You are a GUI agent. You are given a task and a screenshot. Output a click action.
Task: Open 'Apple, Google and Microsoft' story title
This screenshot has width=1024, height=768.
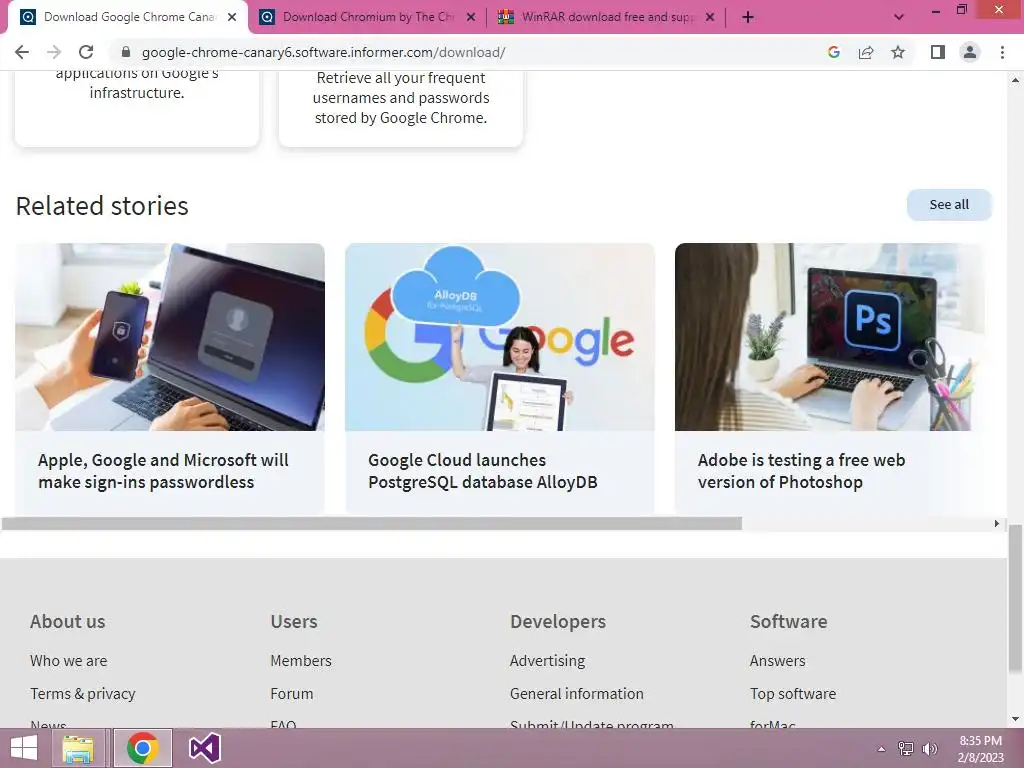(163, 471)
